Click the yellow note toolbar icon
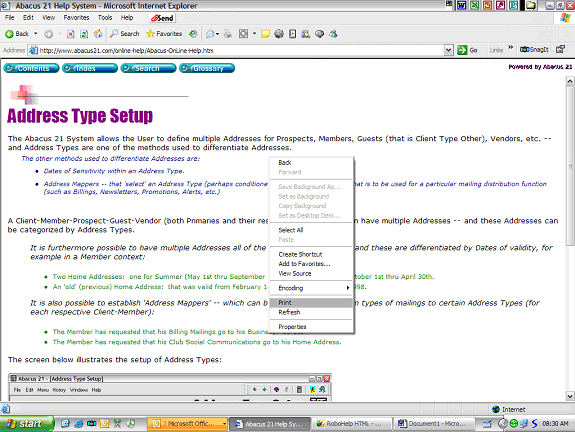Viewport: 575px width, 432px height. [x=265, y=34]
